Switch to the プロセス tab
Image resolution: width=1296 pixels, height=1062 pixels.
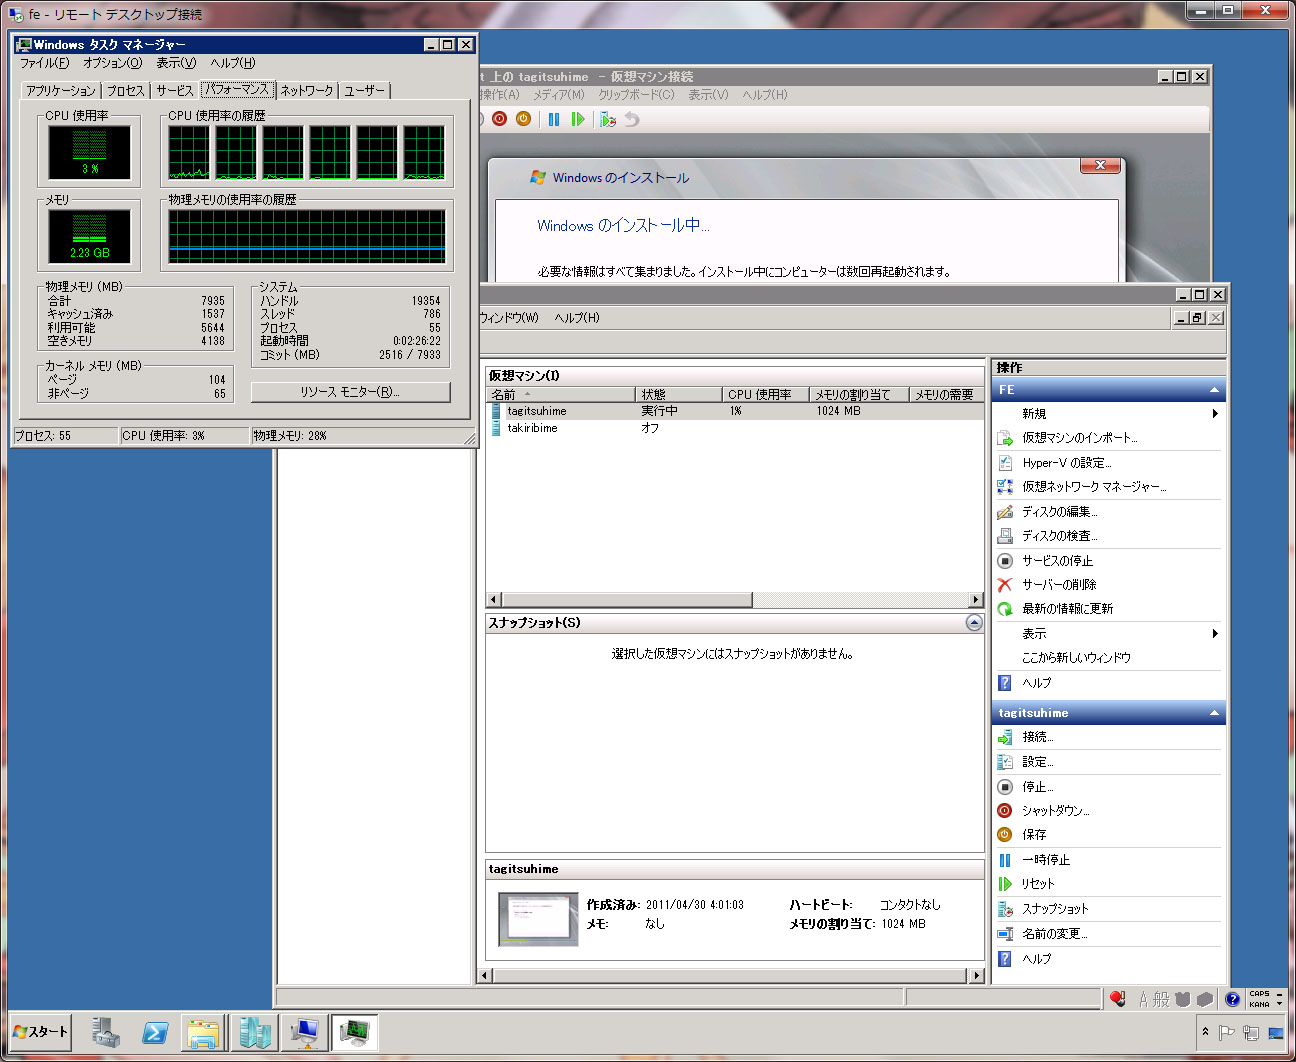point(126,91)
